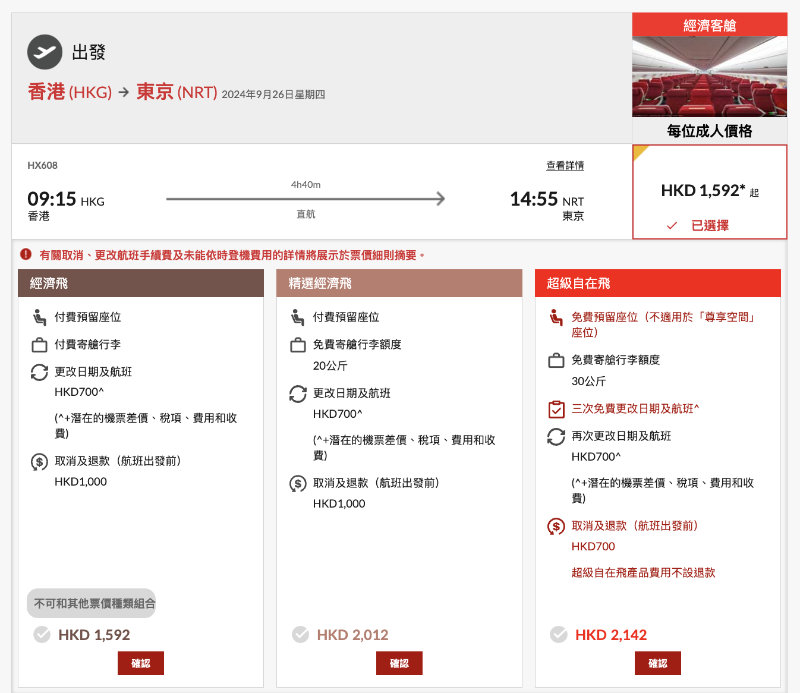Click the HKD 1,592 economy price box
Screen dimensions: 800x693
710,192
